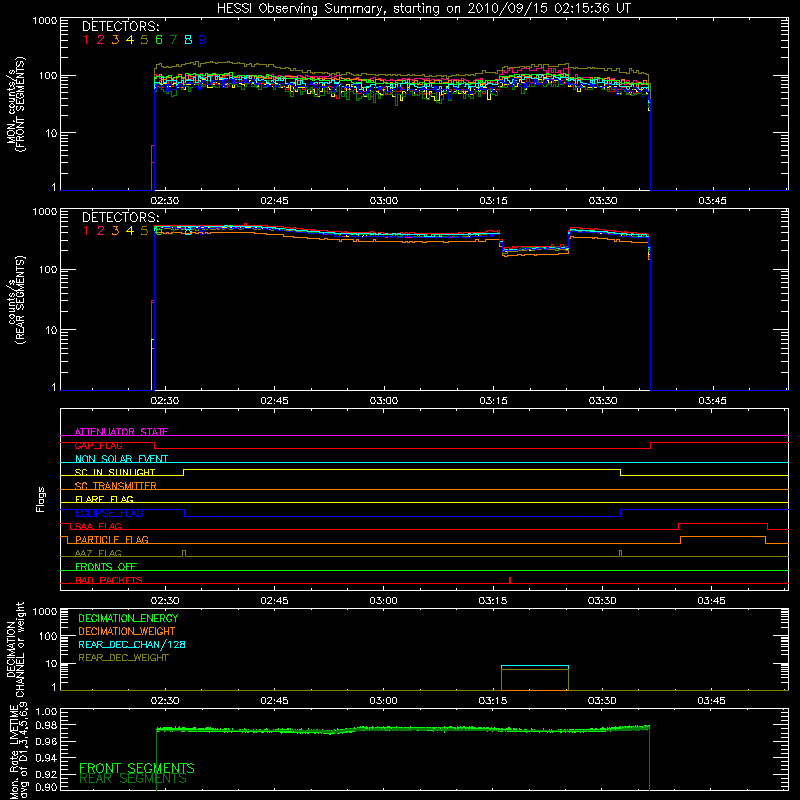
Task: Click the 0.98 y-tick of livetime plot
Action: pos(46,725)
